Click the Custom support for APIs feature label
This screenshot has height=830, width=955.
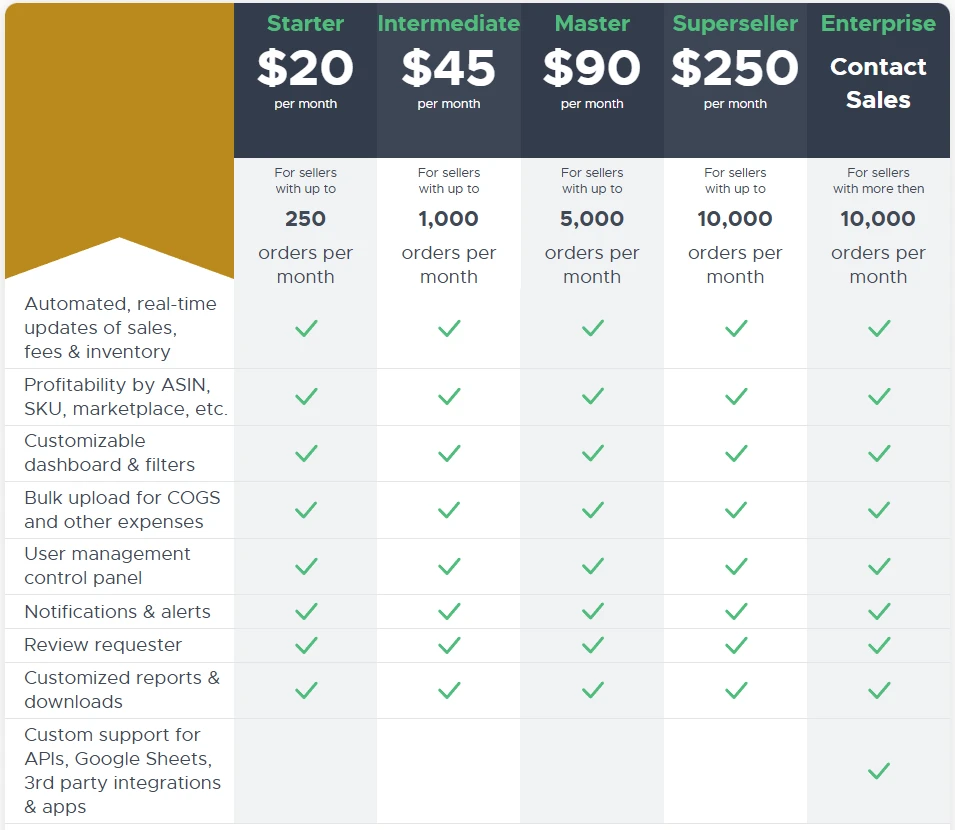pyautogui.click(x=122, y=770)
